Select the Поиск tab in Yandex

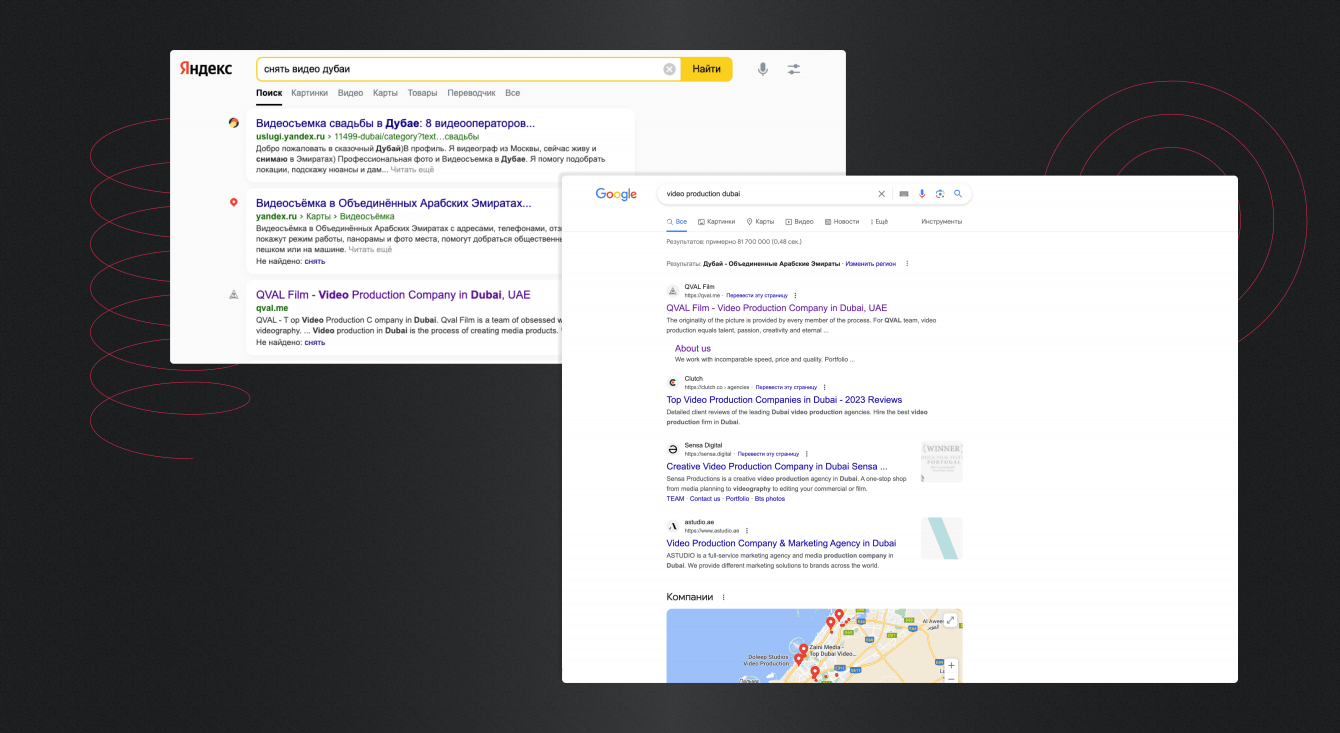[269, 93]
